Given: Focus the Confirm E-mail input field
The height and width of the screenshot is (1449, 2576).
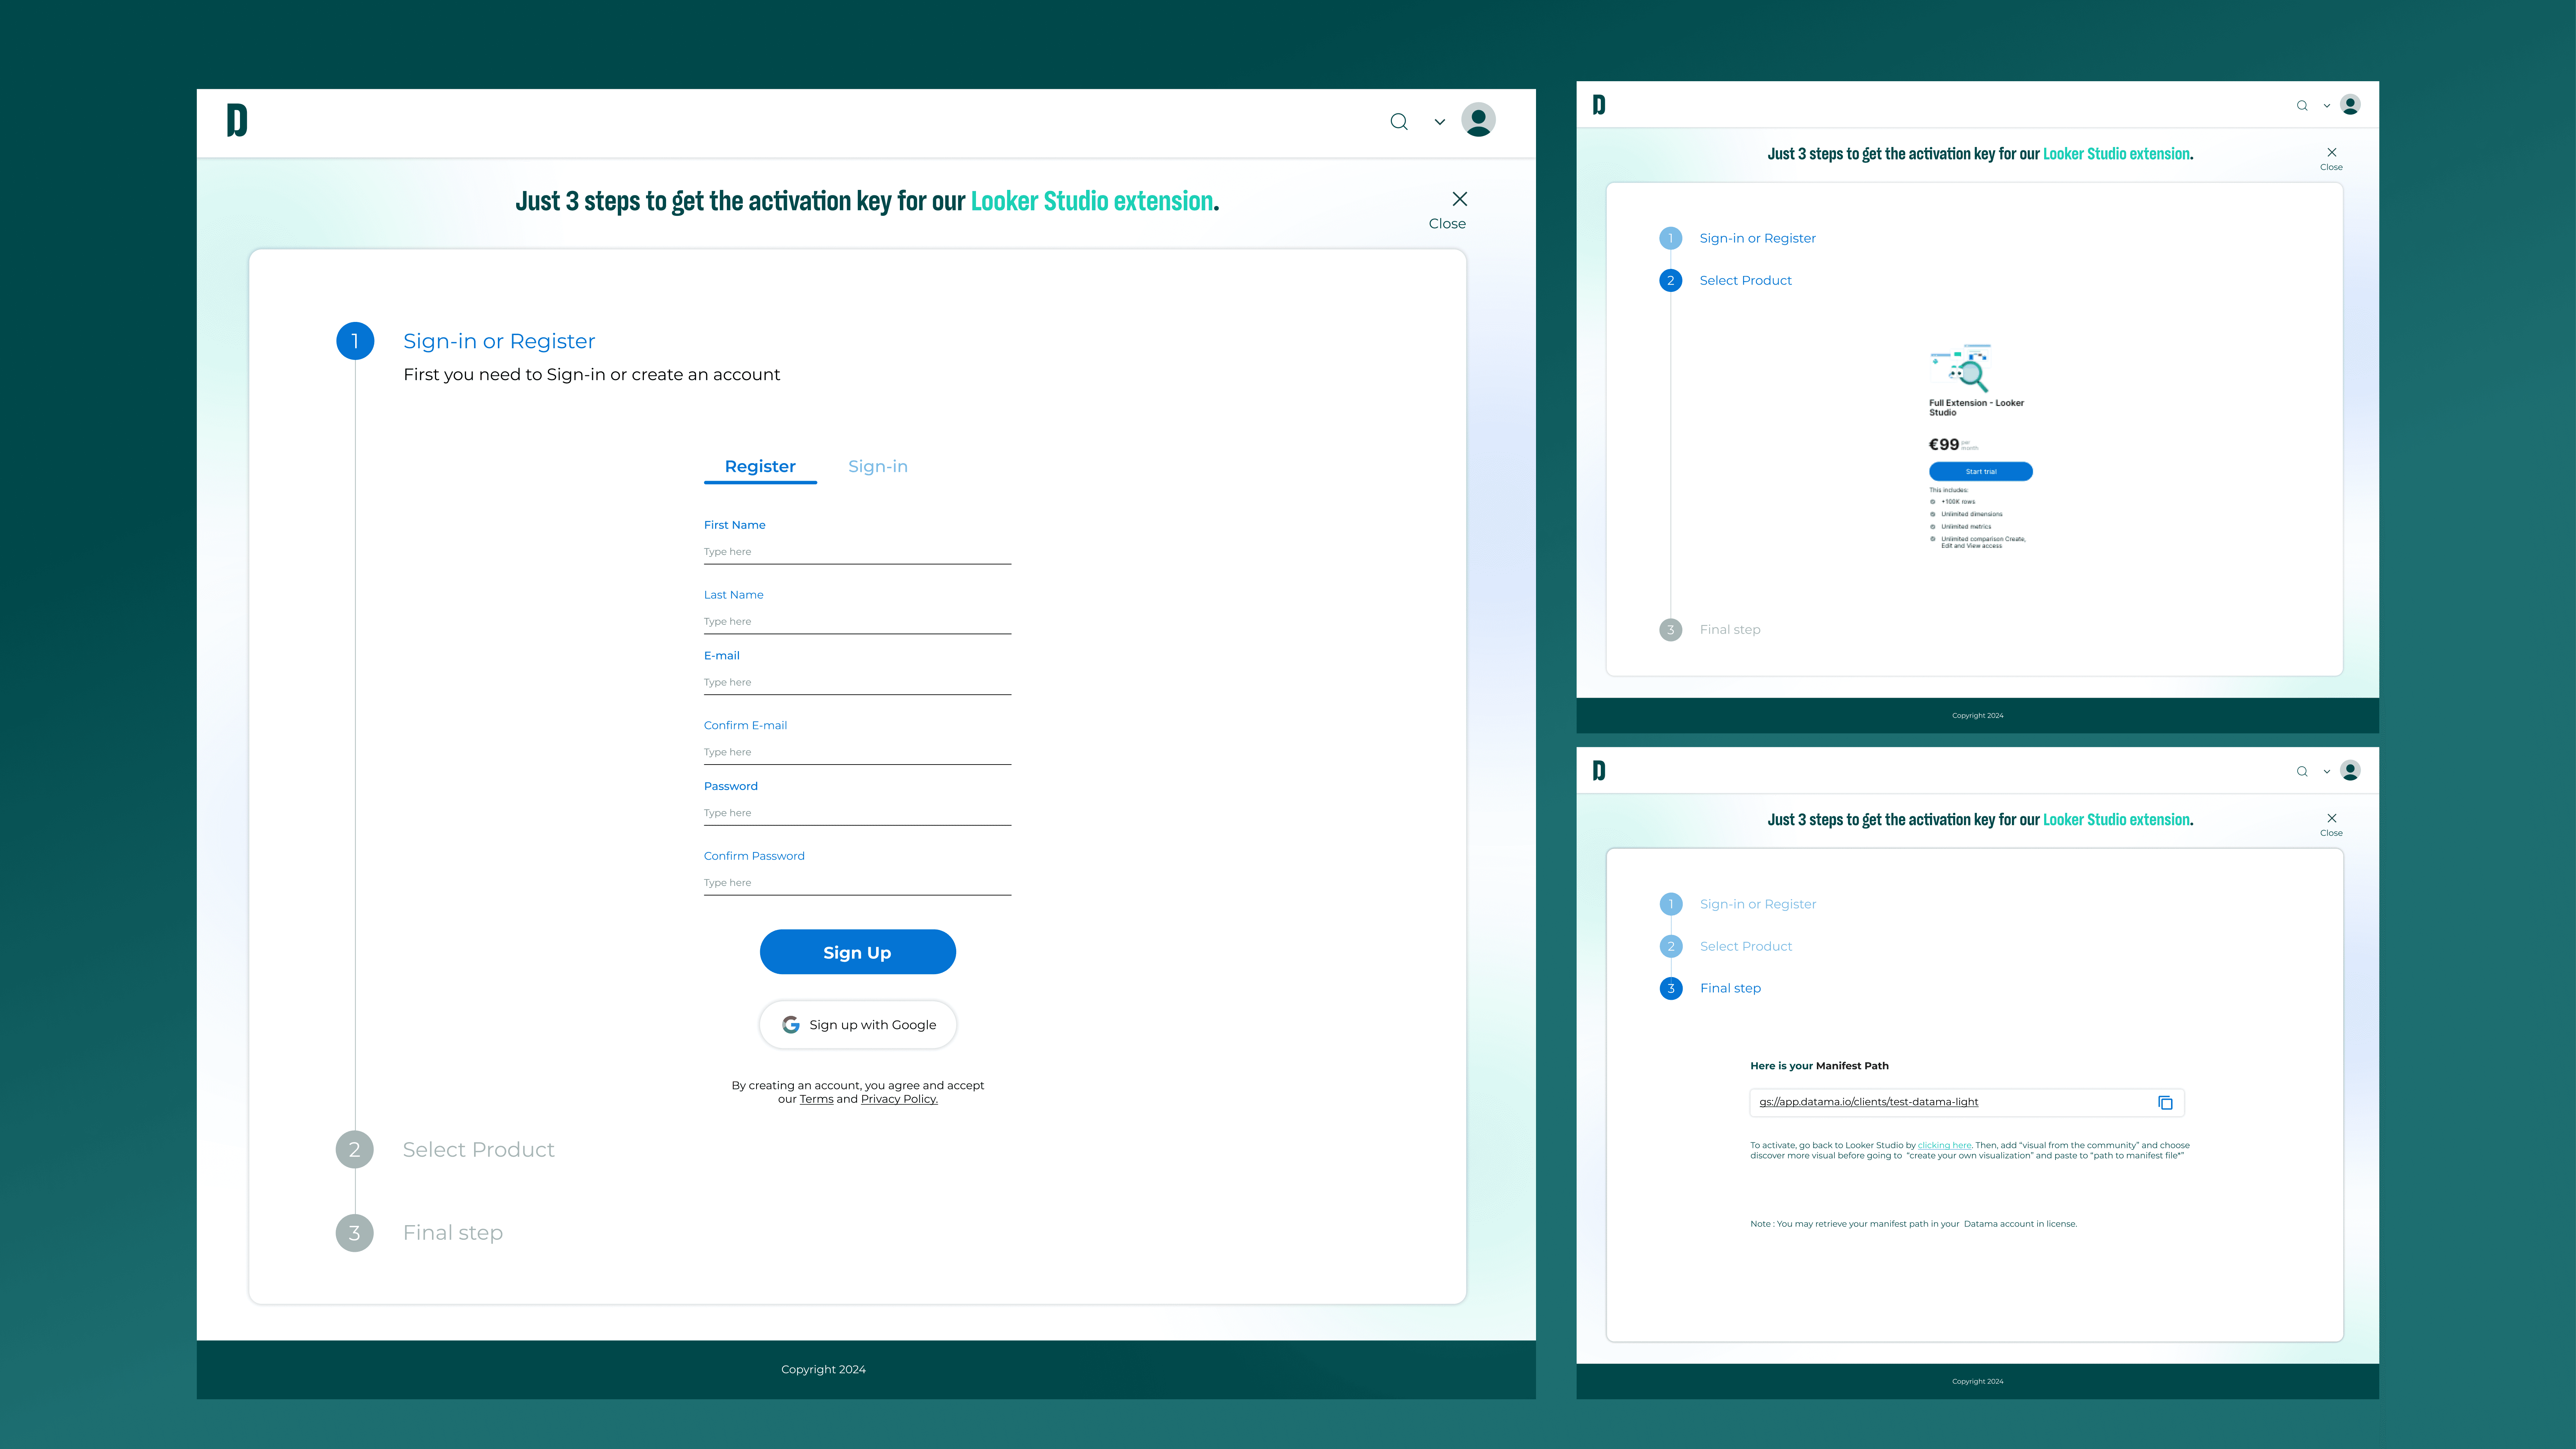Looking at the screenshot, I should [857, 753].
